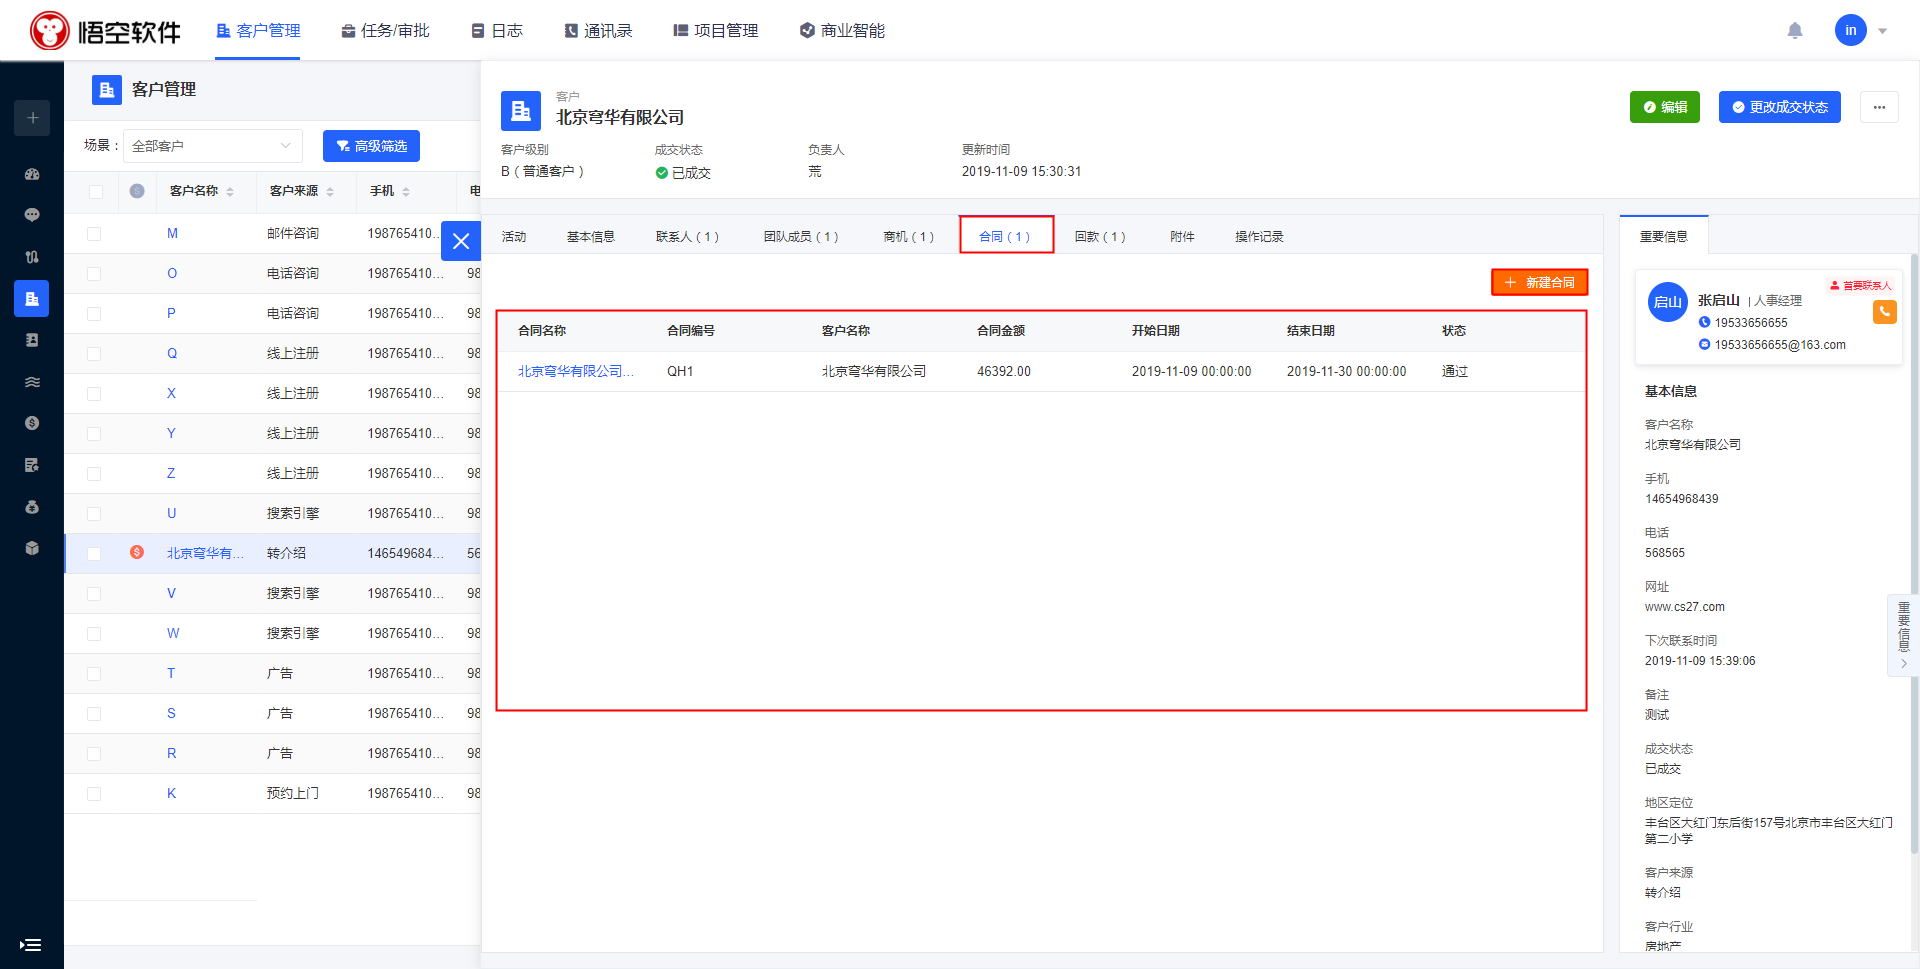Viewport: 1920px width, 969px height.
Task: Click the product box icon in sidebar
Action: tap(32, 548)
